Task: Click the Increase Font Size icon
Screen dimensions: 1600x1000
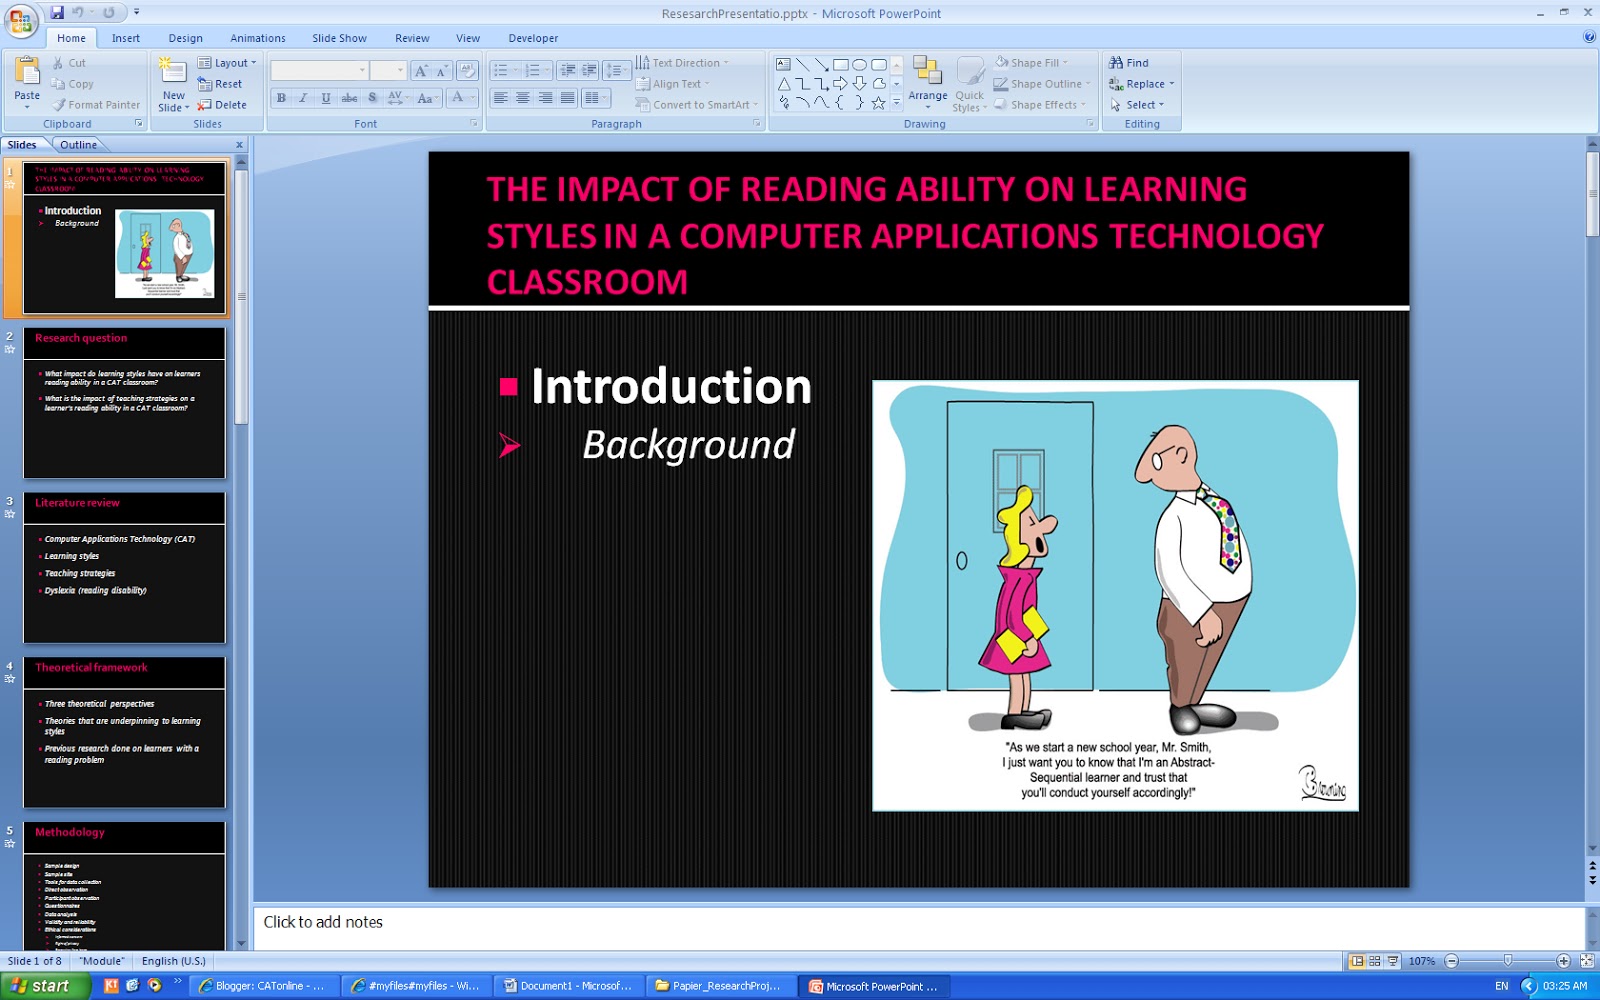Action: point(421,71)
